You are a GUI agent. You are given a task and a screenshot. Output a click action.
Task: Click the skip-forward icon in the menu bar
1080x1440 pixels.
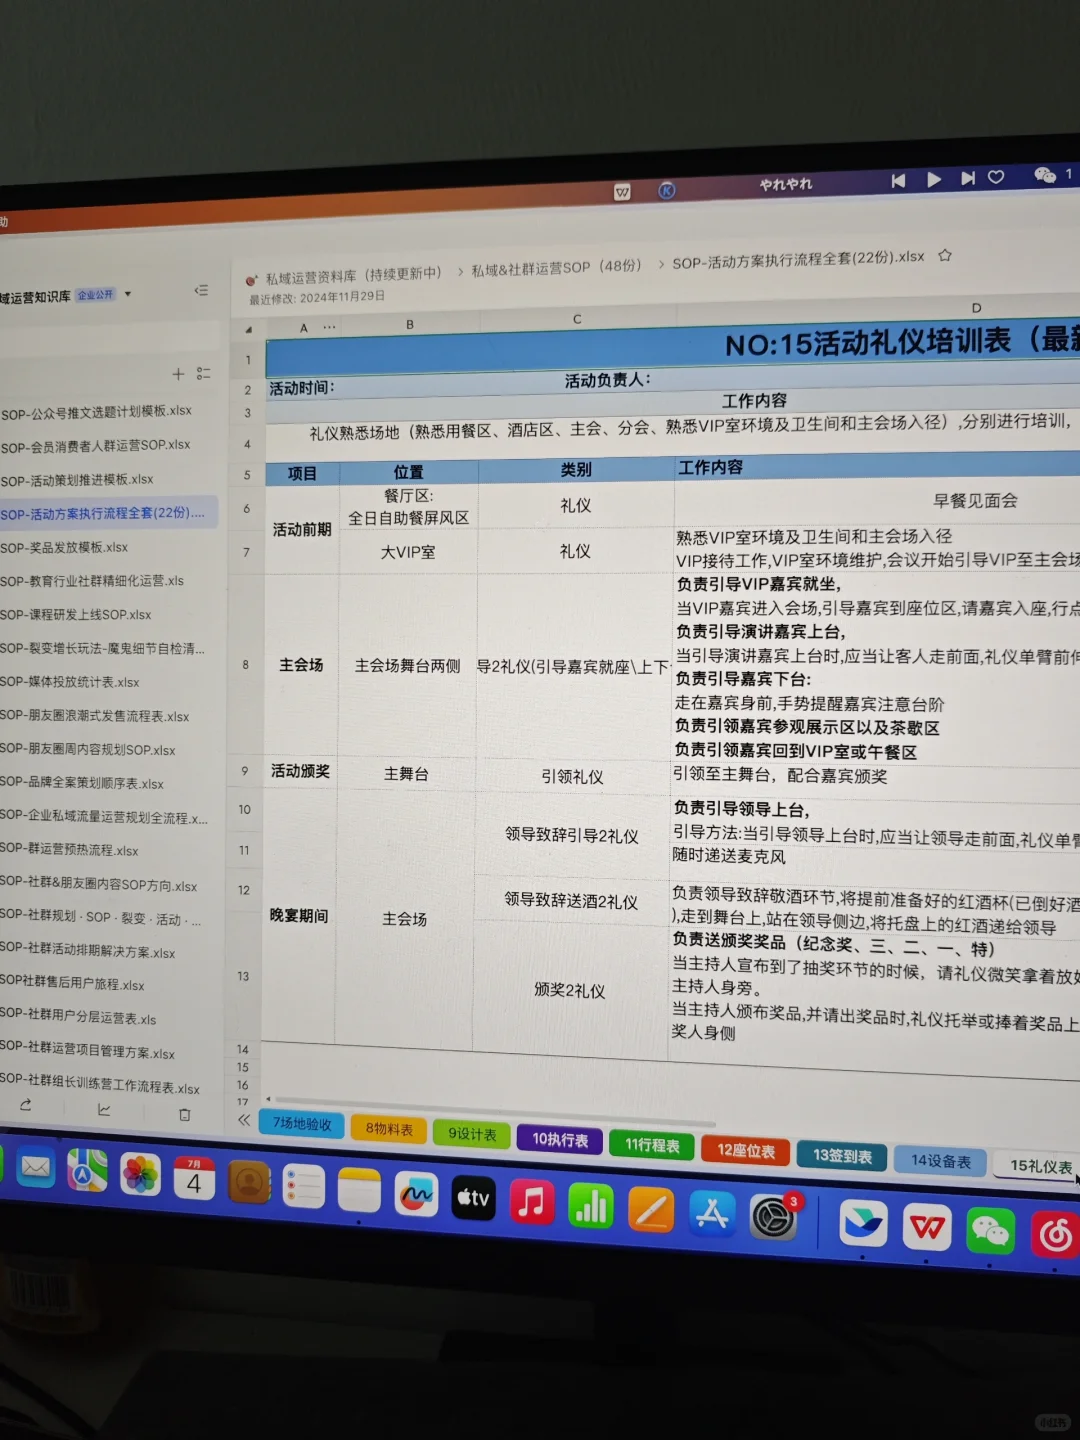tap(967, 178)
